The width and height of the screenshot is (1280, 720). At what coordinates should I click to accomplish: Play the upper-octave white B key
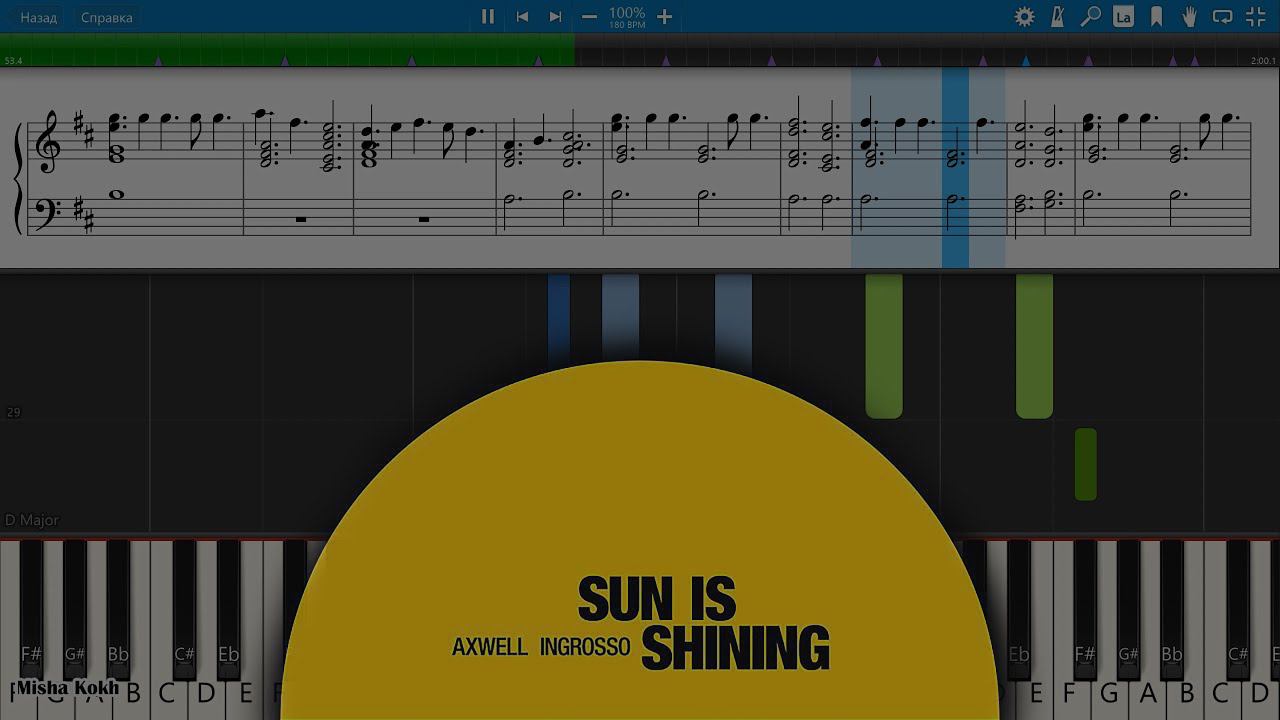1185,692
